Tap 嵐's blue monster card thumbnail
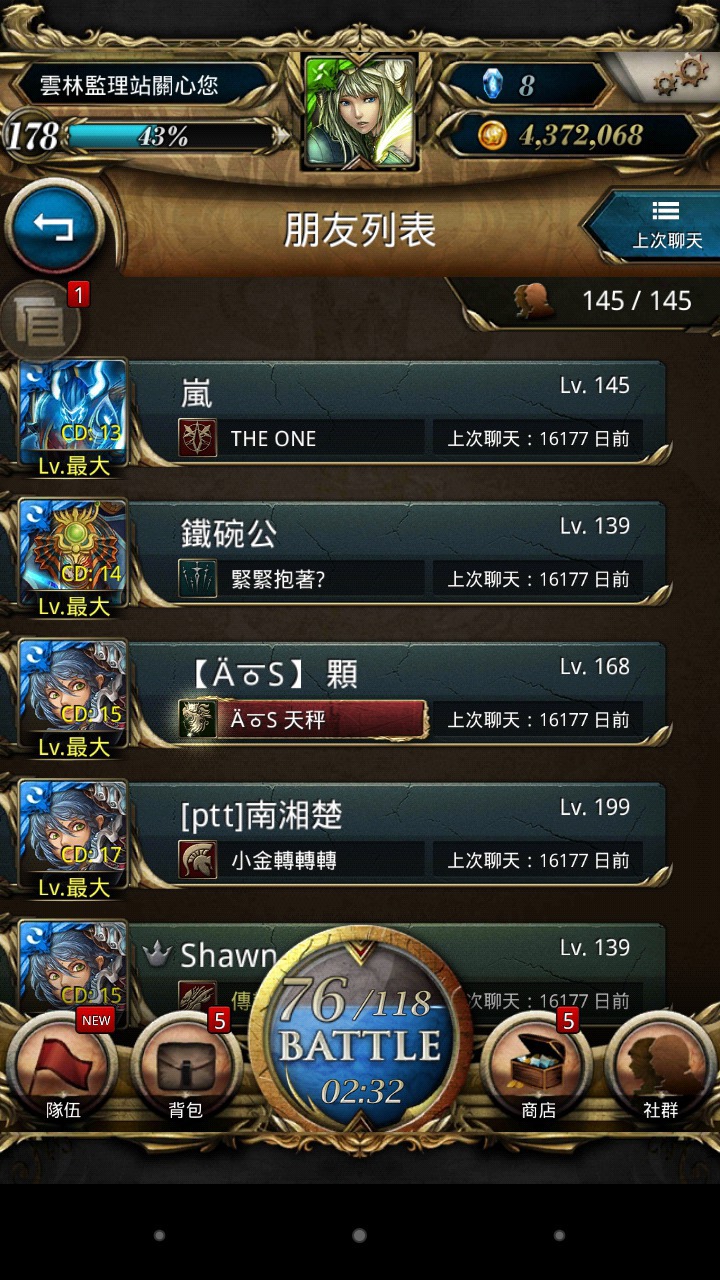 [73, 414]
